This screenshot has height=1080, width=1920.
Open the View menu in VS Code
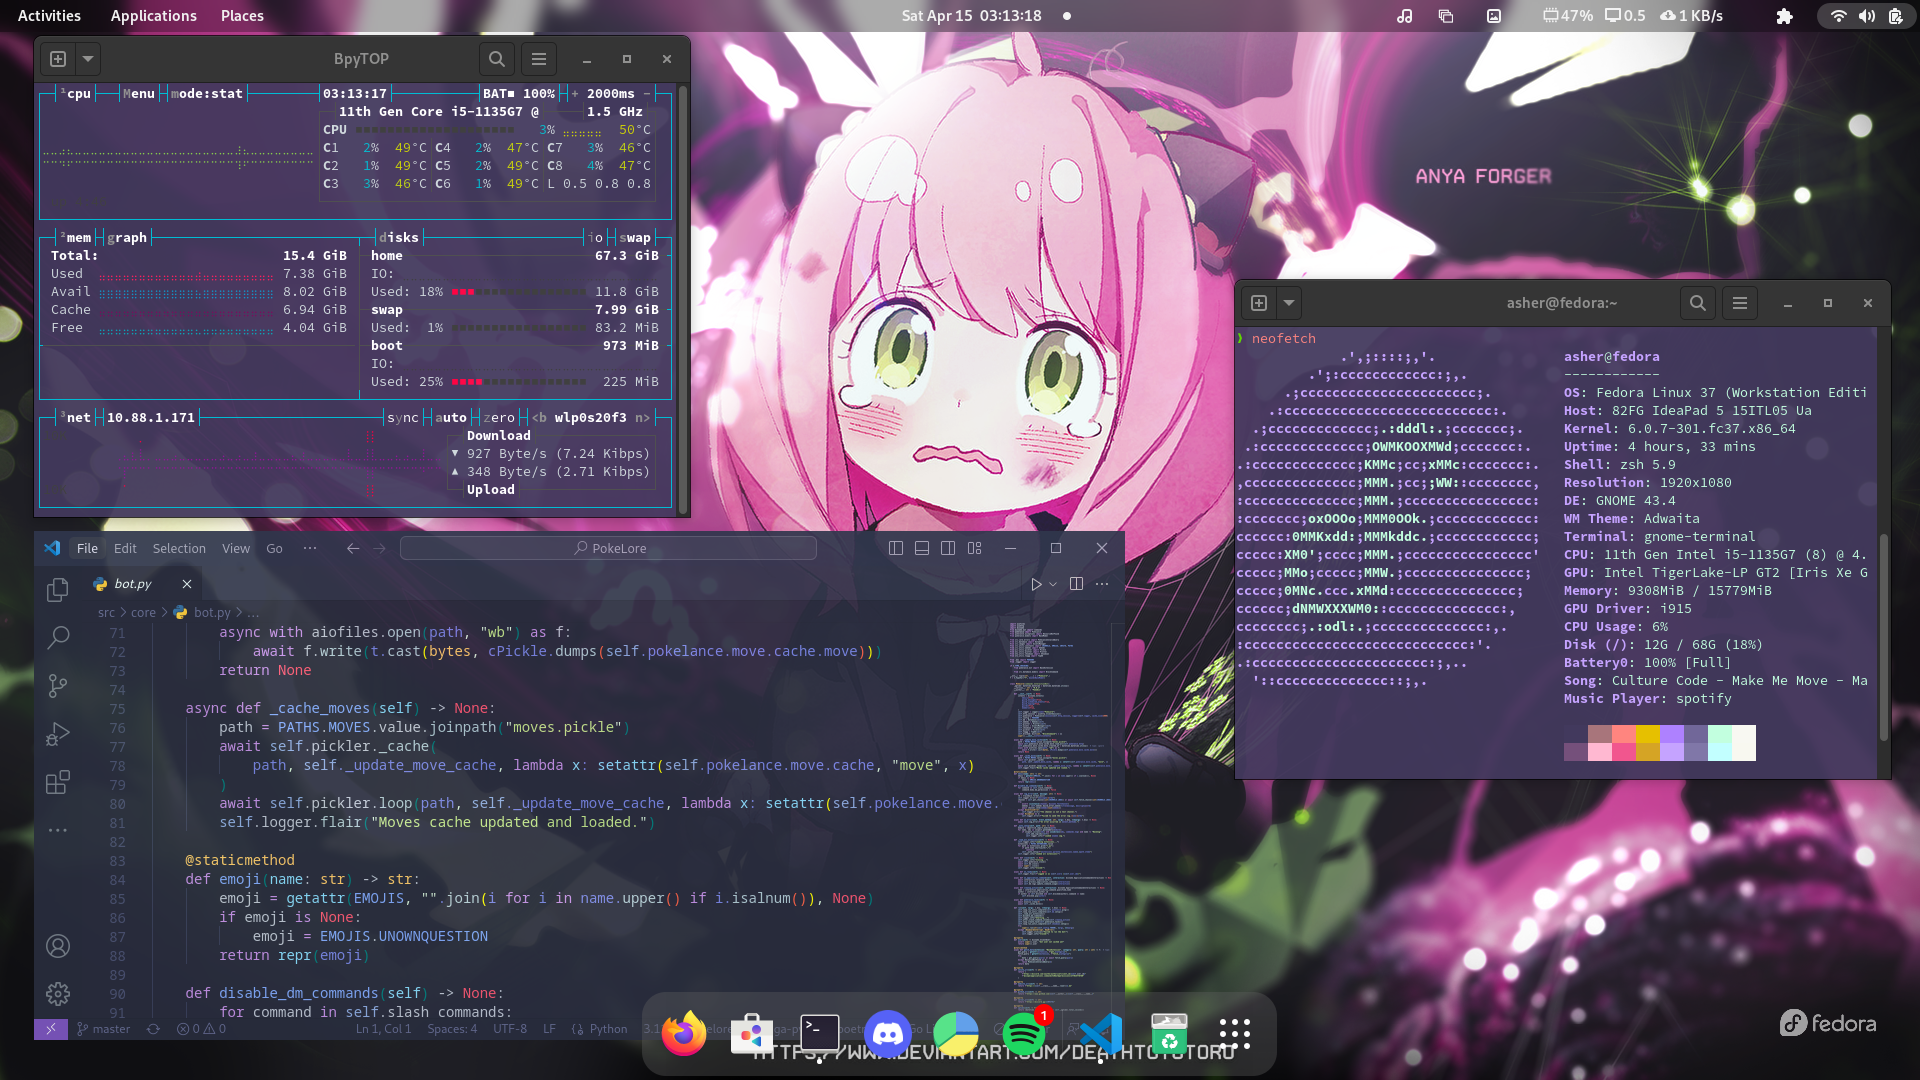(236, 548)
